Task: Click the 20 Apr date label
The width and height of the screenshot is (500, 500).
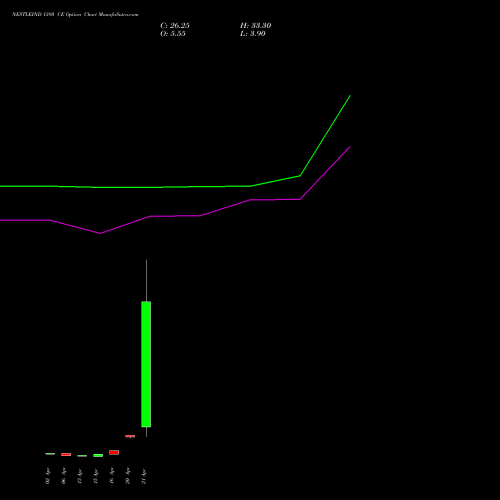Action: pyautogui.click(x=128, y=476)
